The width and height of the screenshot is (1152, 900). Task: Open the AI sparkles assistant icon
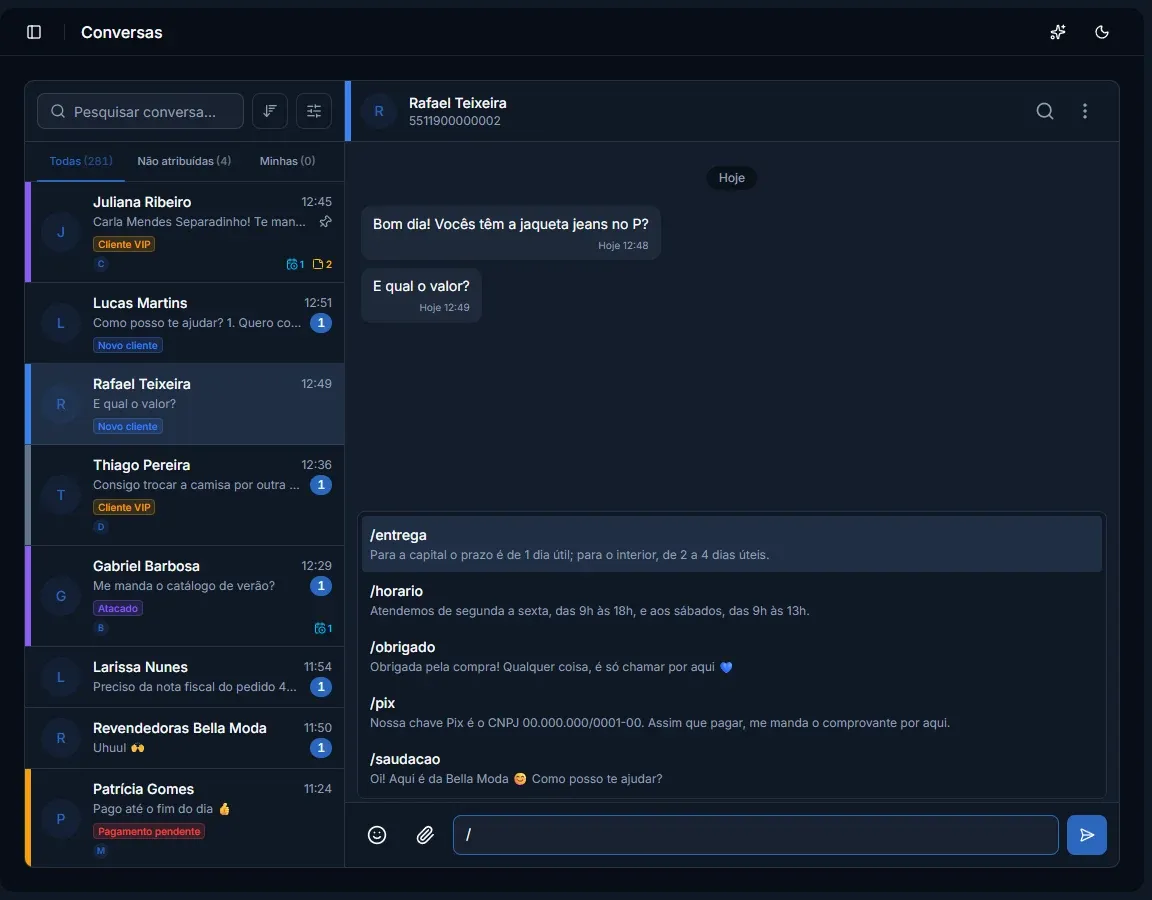point(1058,32)
